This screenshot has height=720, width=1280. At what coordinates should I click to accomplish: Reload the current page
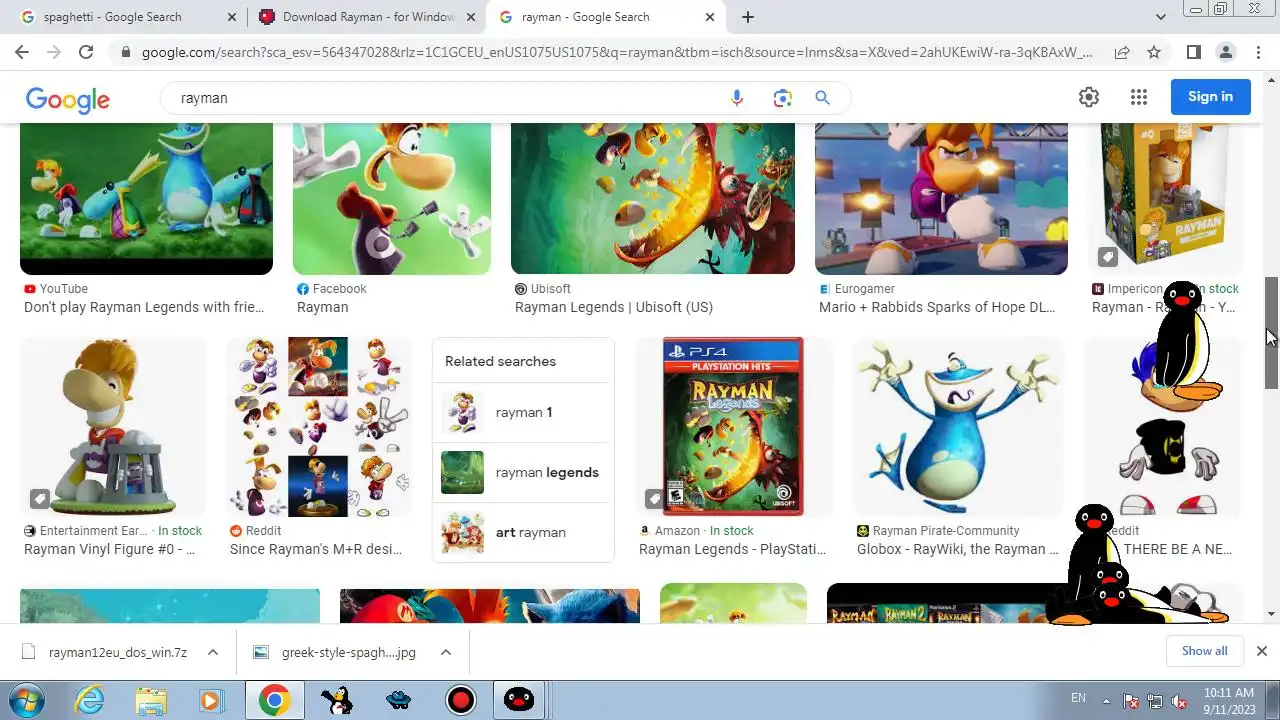coord(86,52)
